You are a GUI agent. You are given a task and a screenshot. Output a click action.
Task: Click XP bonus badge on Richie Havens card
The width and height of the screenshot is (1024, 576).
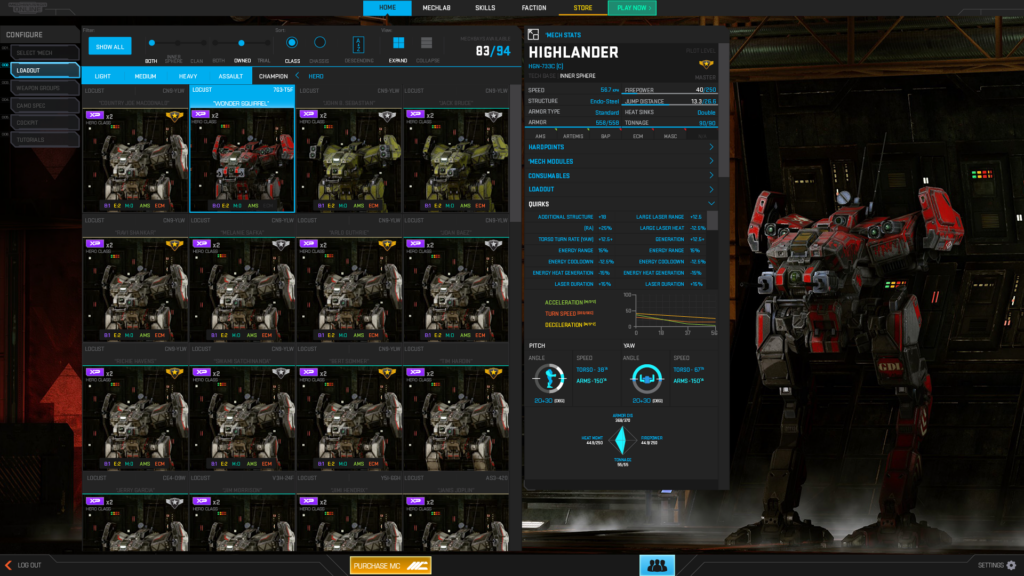pos(94,372)
